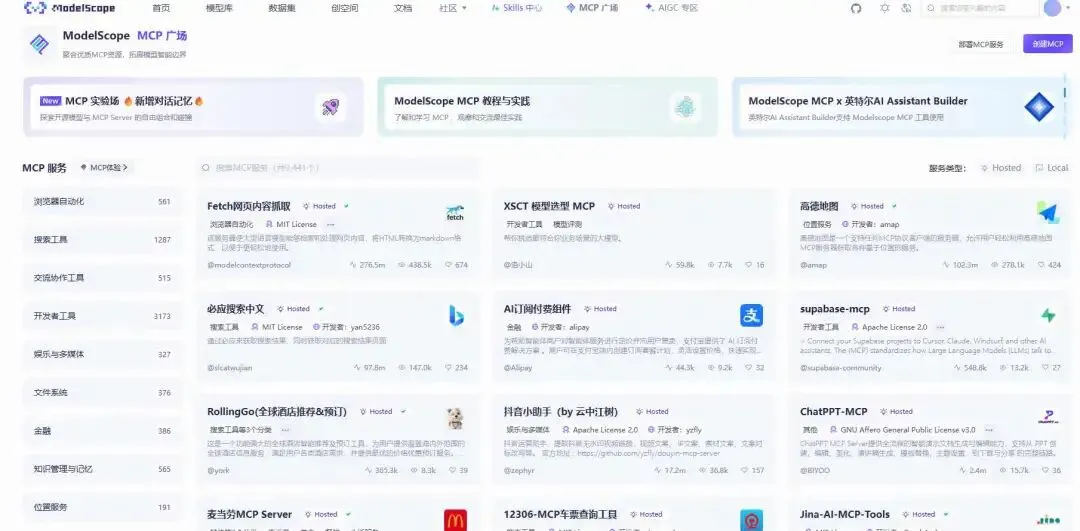This screenshot has height=531, width=1080.
Task: Select the 浏览器自动化 category
Action: click(102, 202)
